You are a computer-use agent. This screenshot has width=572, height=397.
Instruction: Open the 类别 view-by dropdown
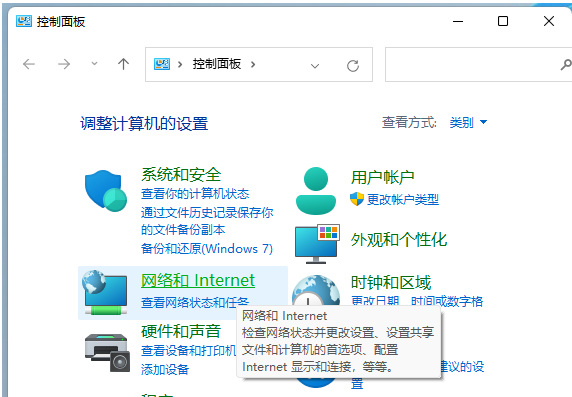468,122
